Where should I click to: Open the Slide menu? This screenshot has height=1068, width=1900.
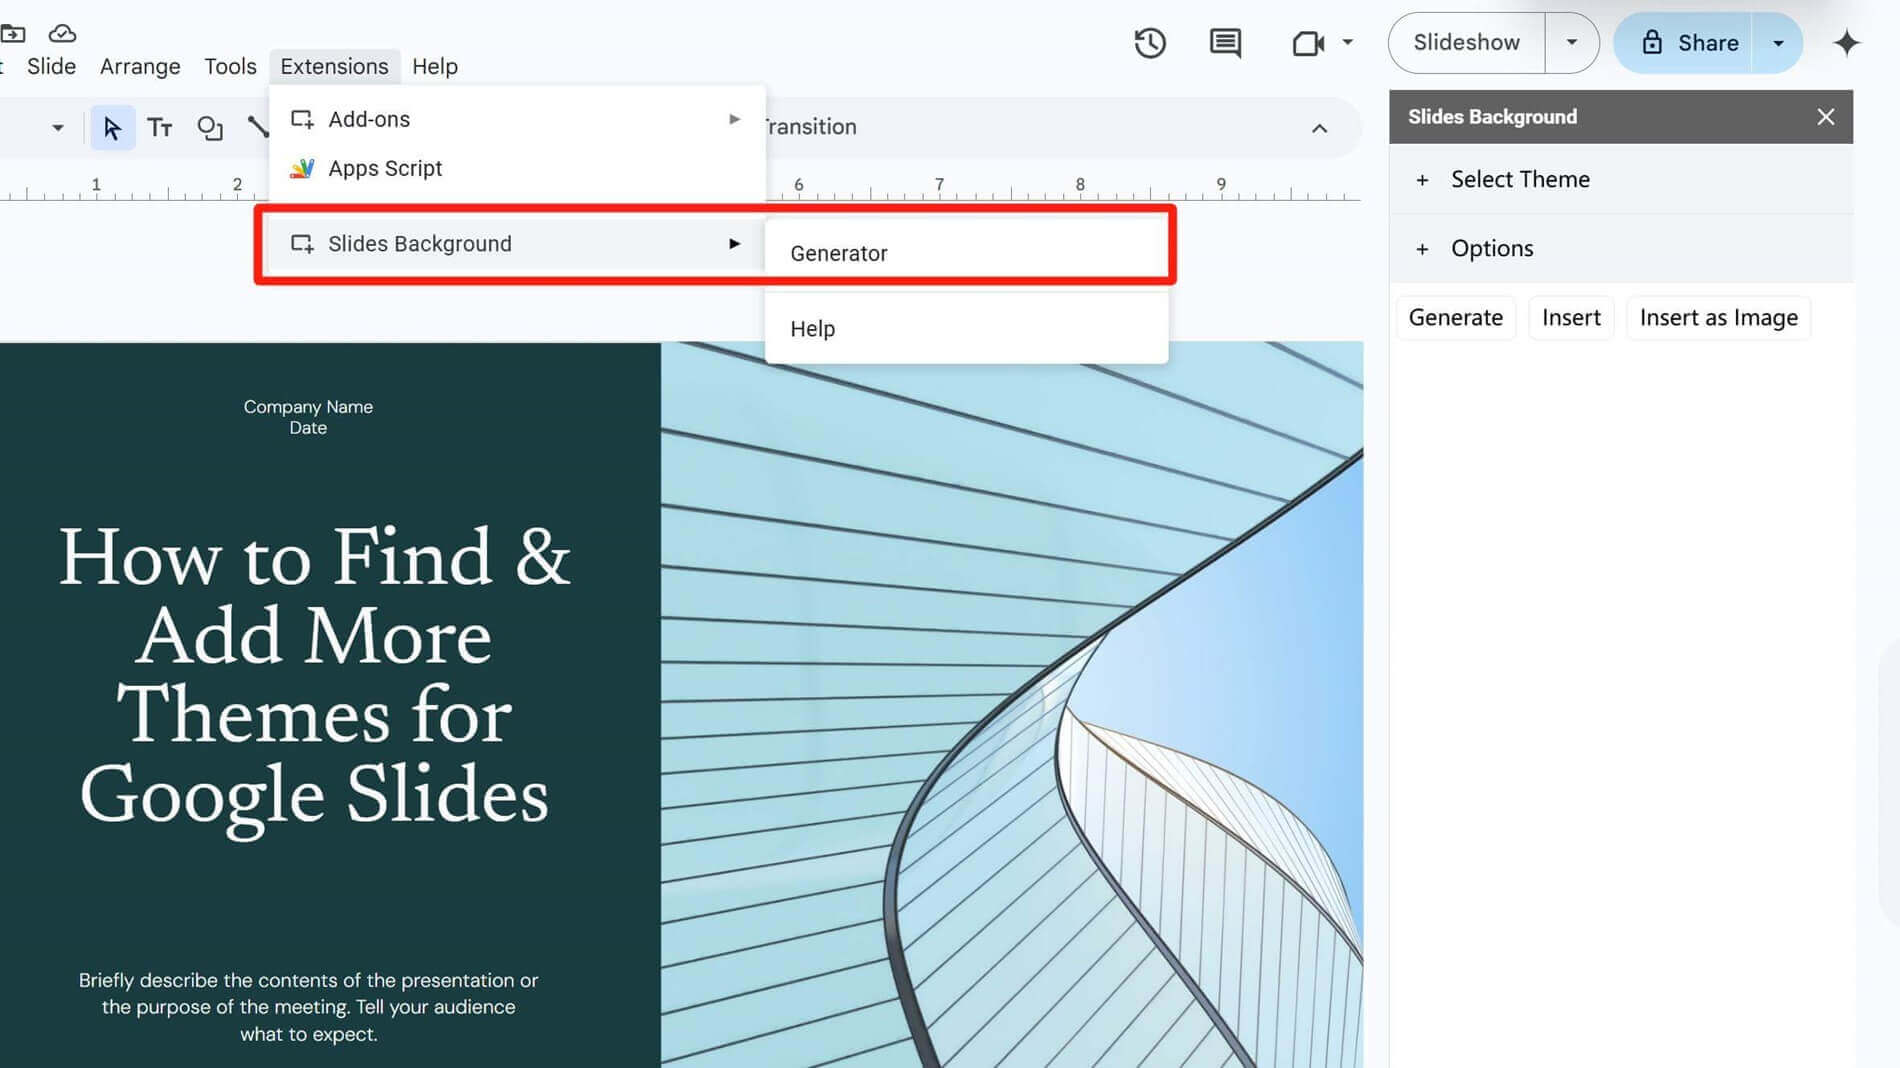(x=51, y=66)
